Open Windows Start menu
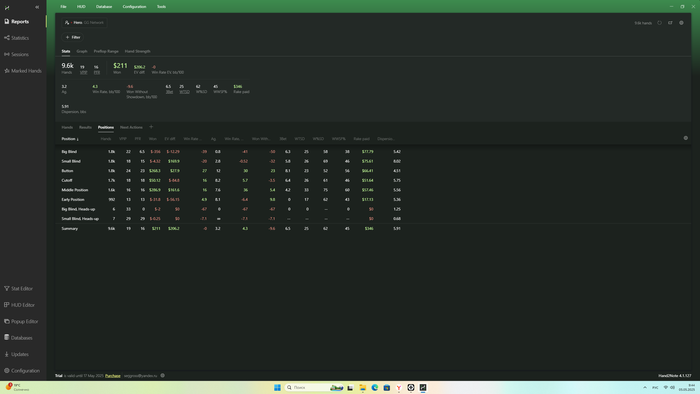The width and height of the screenshot is (700, 394). pos(277,387)
